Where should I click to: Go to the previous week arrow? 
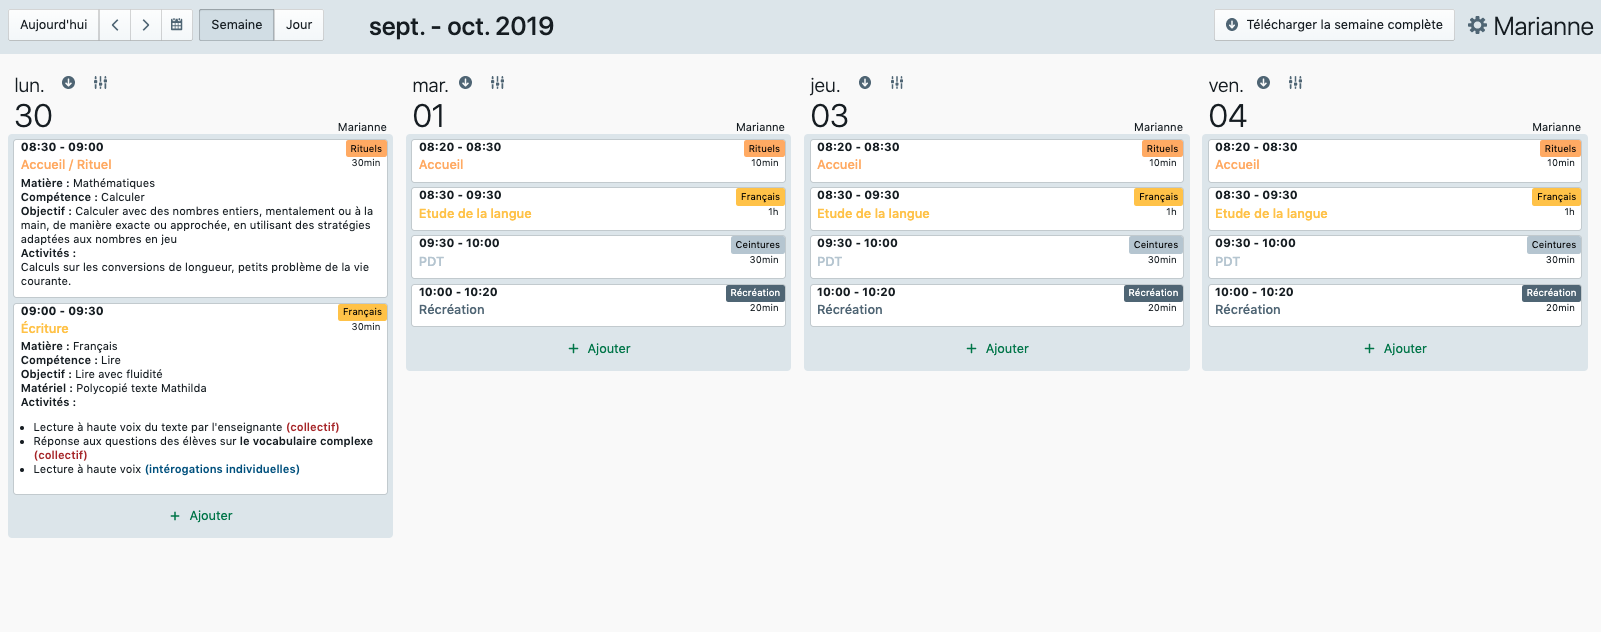(115, 25)
